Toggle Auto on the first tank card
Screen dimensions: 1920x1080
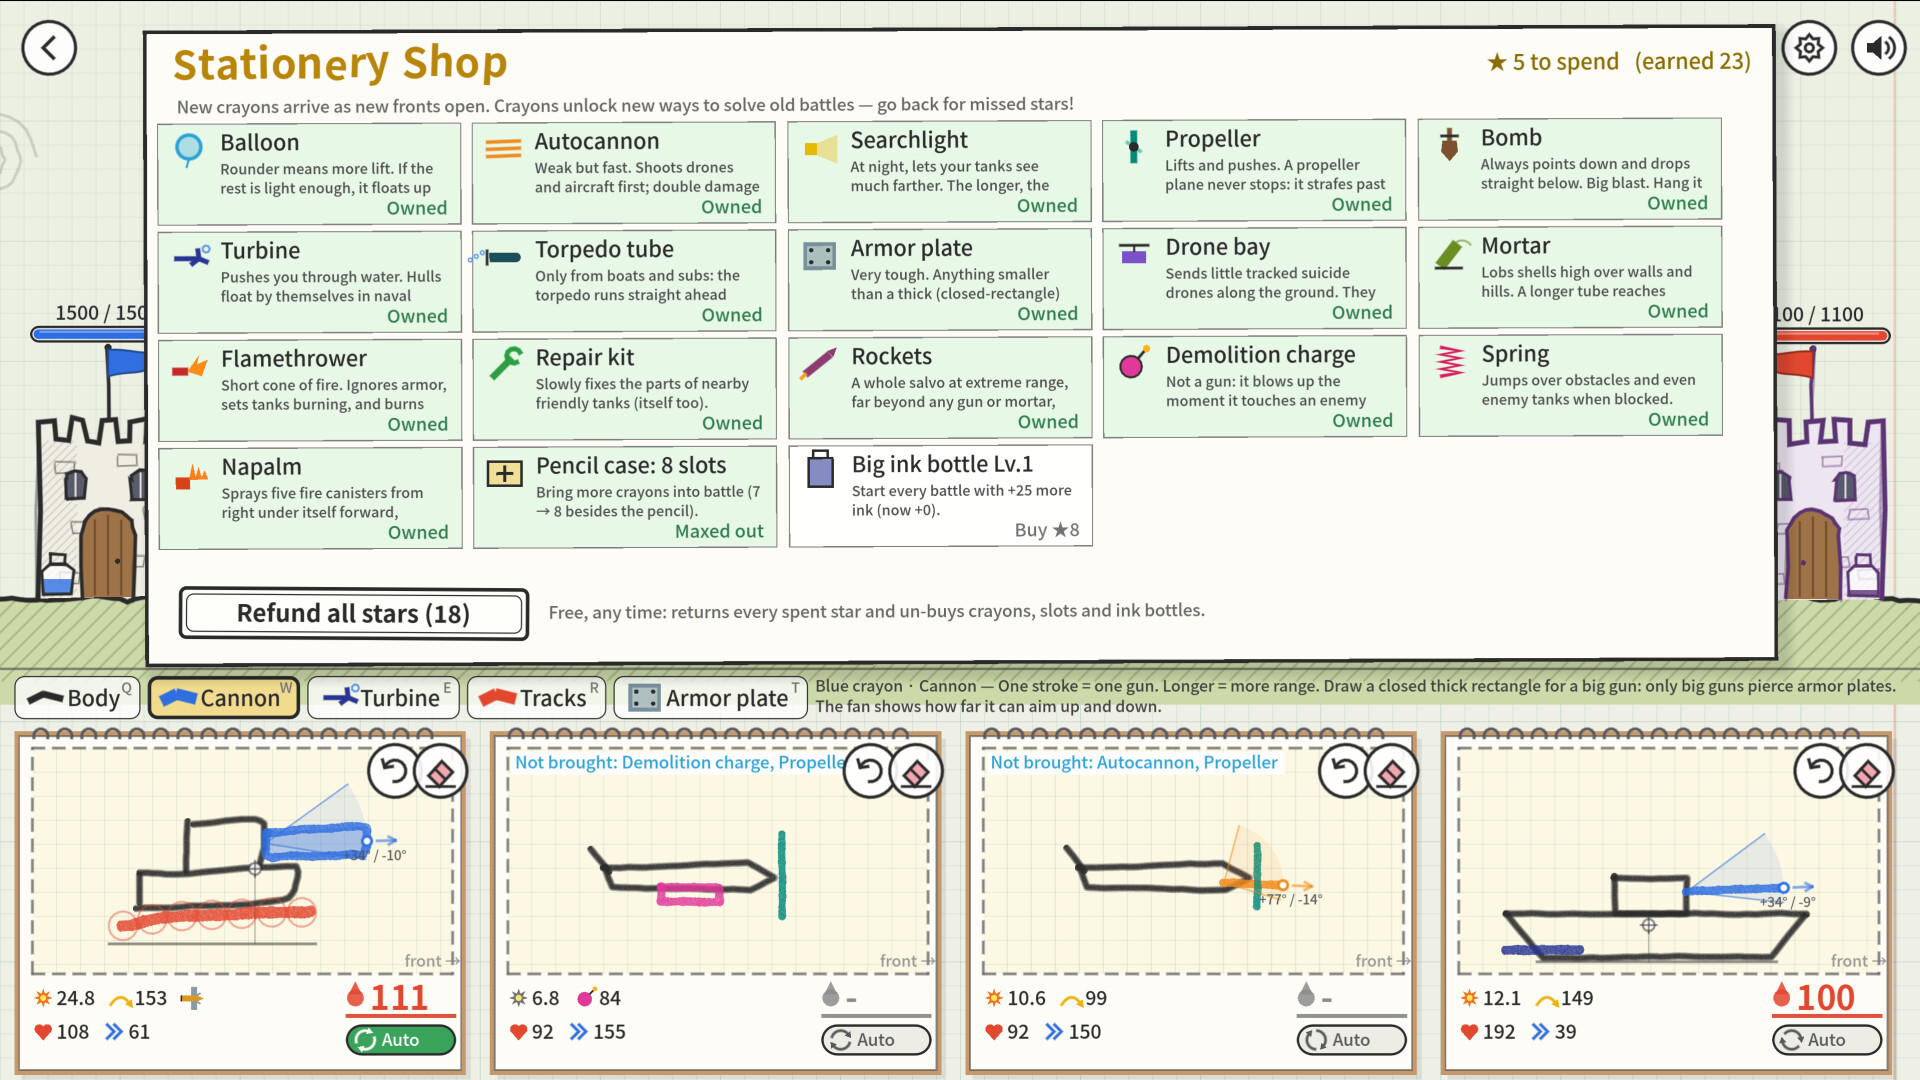click(401, 1040)
